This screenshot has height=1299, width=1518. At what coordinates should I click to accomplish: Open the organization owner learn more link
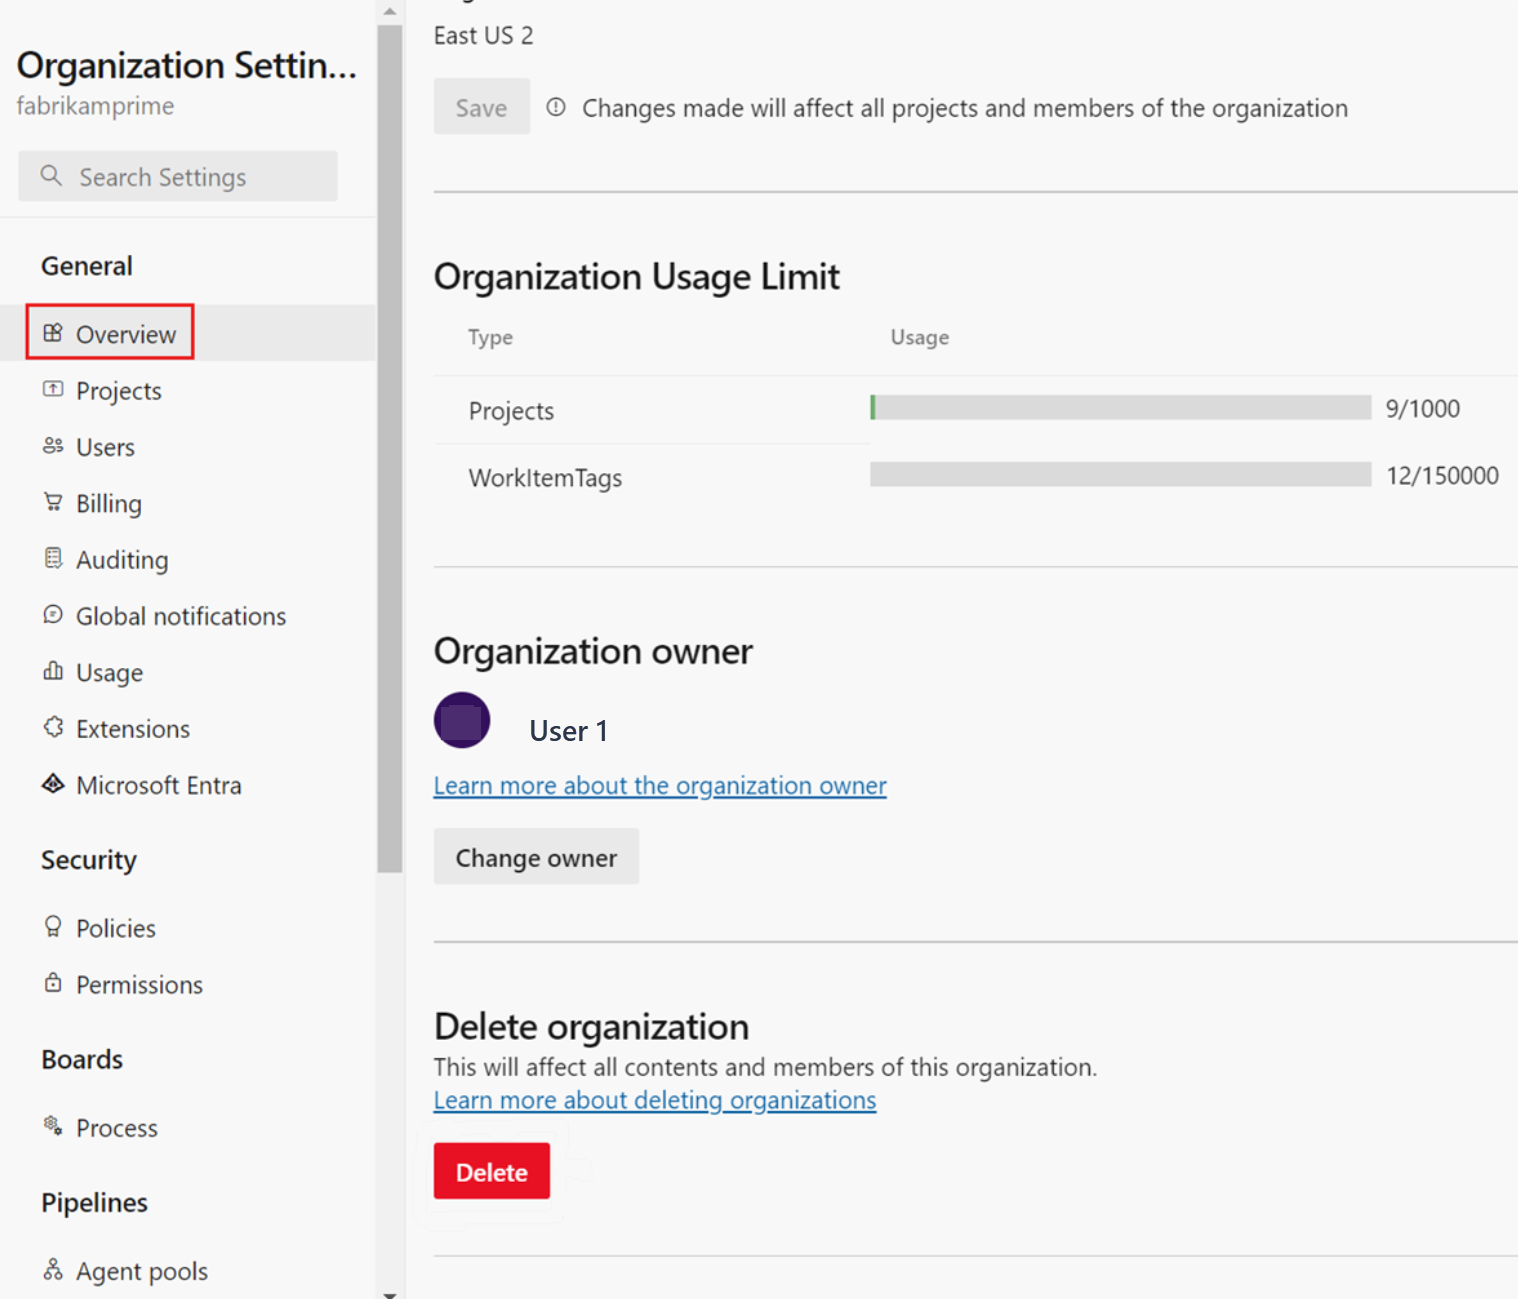click(659, 786)
